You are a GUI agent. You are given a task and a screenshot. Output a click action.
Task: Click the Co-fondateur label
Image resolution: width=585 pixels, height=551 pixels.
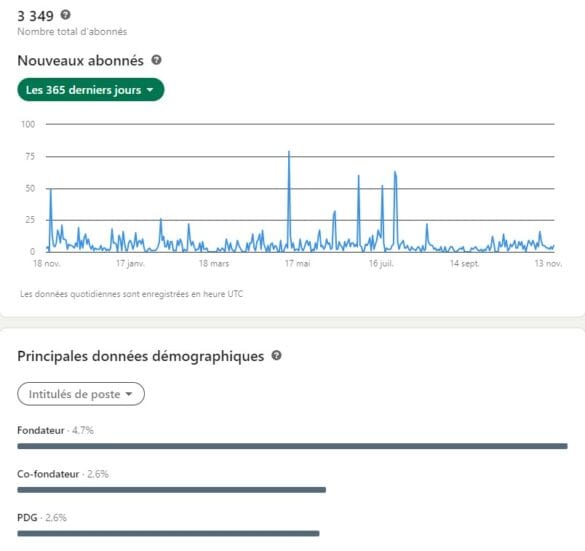tap(48, 474)
